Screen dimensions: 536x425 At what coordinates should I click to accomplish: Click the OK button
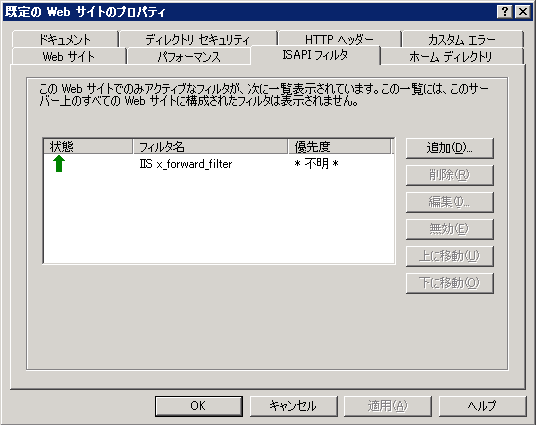(199, 406)
